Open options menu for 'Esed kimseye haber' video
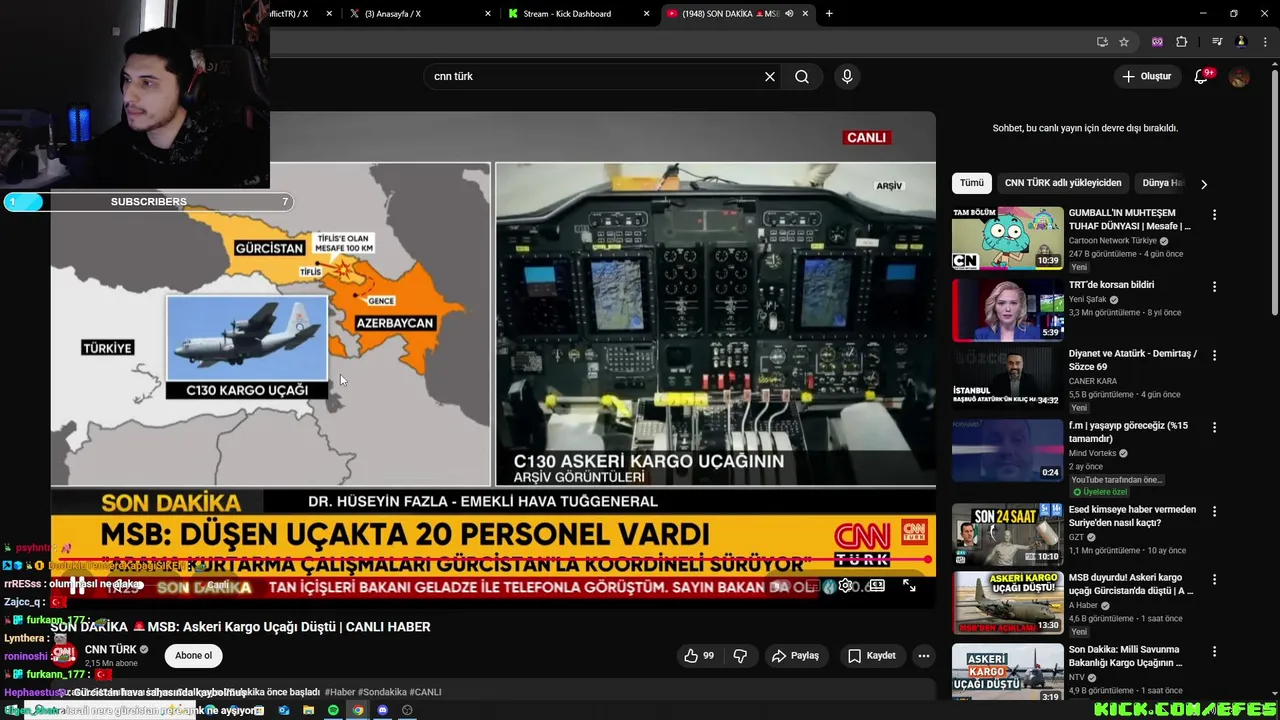Viewport: 1280px width, 720px height. (1214, 511)
